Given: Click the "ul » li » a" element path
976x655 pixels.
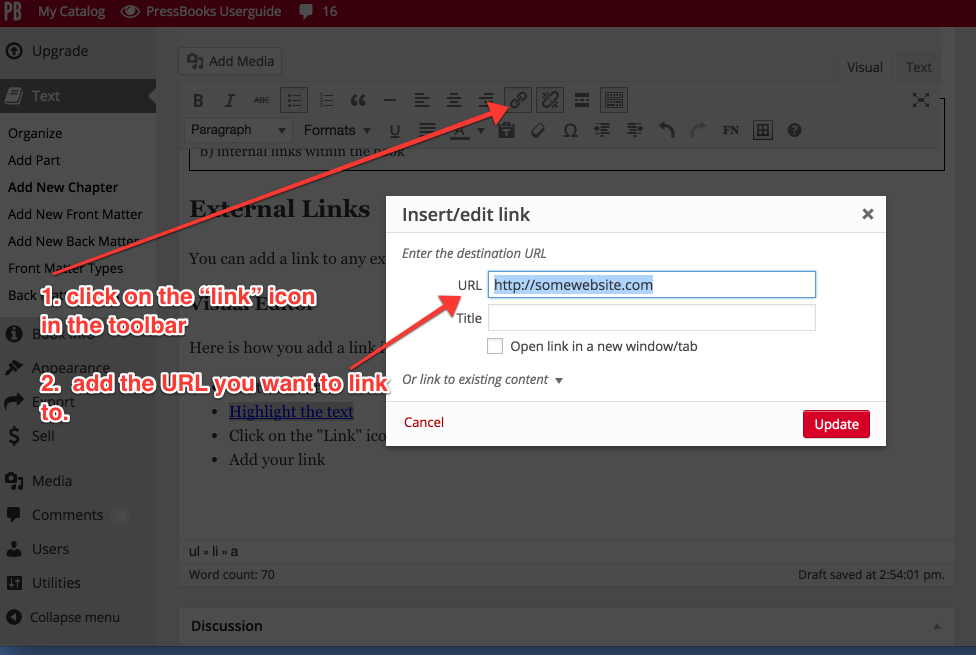Looking at the screenshot, I should (x=214, y=551).
